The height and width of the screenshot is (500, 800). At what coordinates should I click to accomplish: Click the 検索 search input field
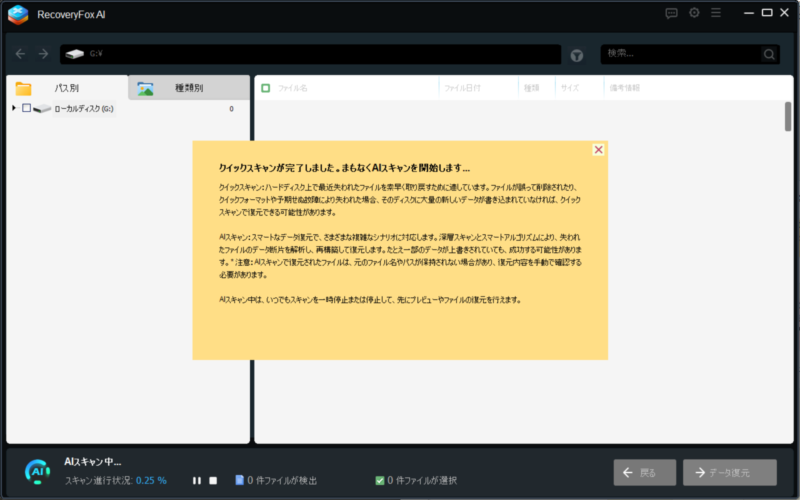680,54
